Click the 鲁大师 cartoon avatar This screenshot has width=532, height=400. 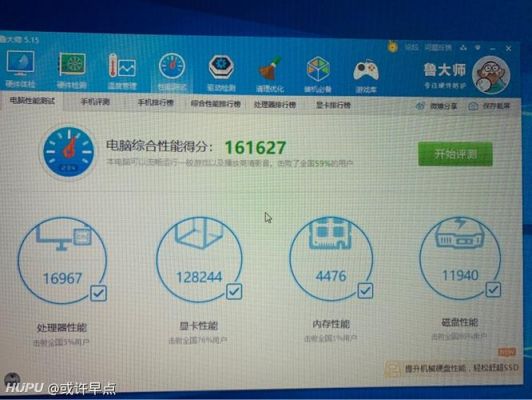[x=491, y=75]
